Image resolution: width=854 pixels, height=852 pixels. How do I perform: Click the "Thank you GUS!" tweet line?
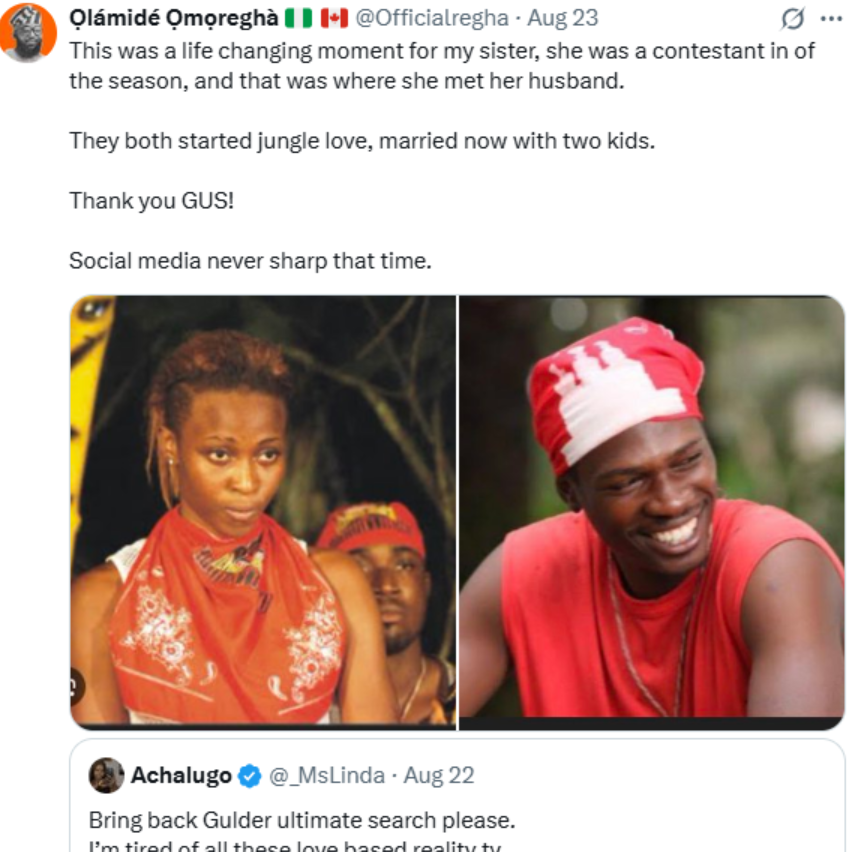pyautogui.click(x=151, y=201)
